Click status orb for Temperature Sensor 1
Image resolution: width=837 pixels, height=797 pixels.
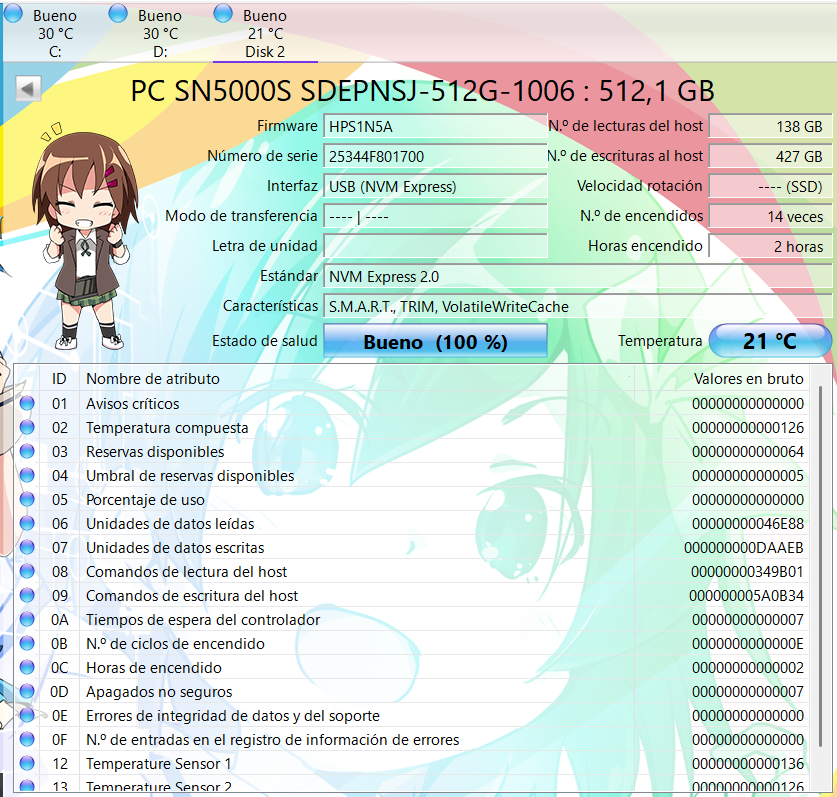(x=27, y=763)
